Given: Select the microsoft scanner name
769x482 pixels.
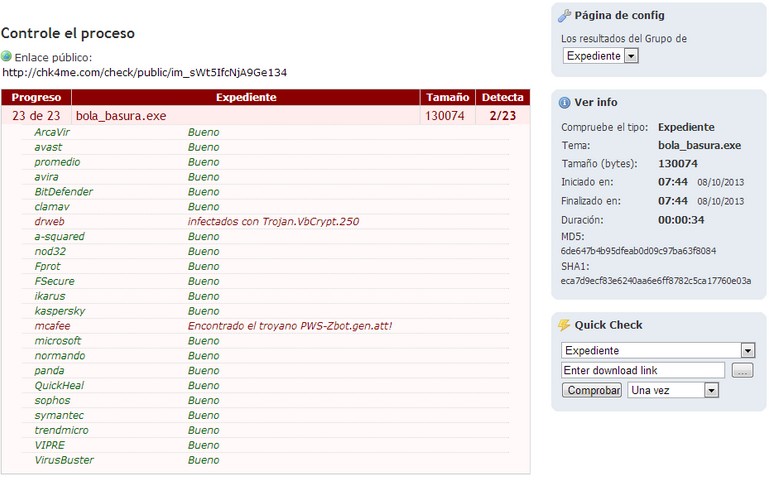Looking at the screenshot, I should 57,341.
